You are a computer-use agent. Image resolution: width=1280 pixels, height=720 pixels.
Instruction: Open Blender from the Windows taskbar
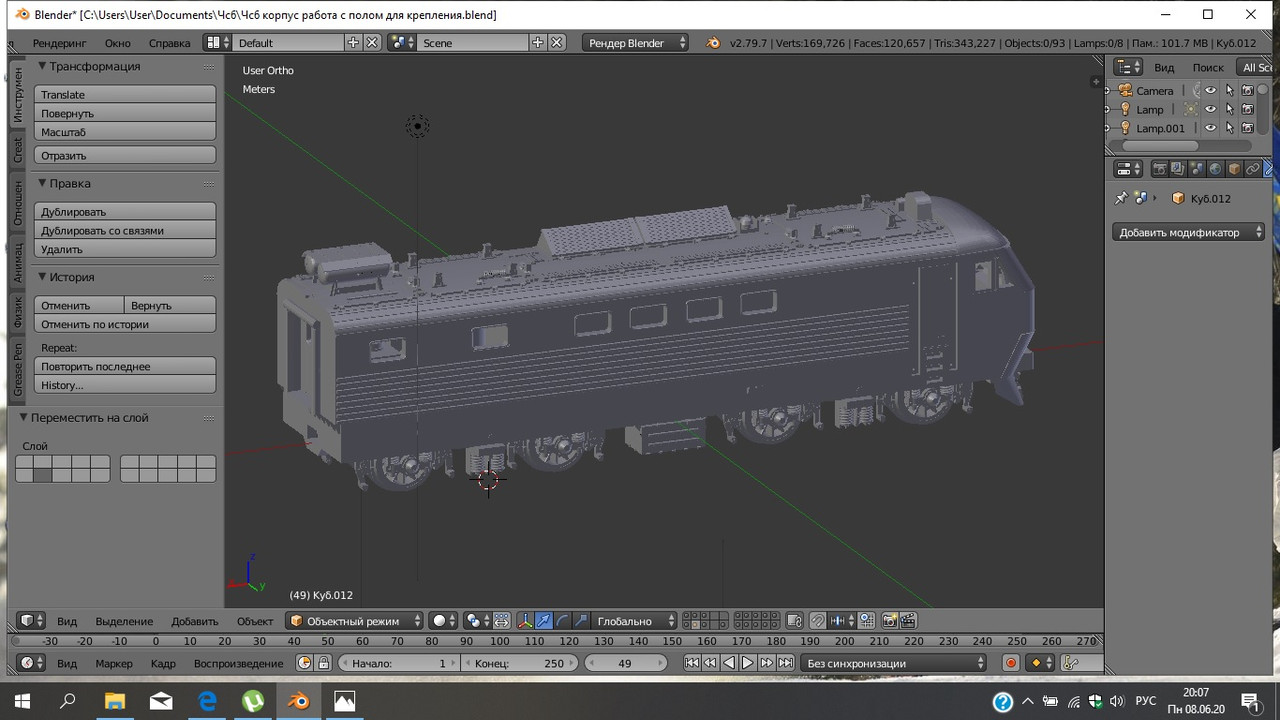pyautogui.click(x=298, y=701)
